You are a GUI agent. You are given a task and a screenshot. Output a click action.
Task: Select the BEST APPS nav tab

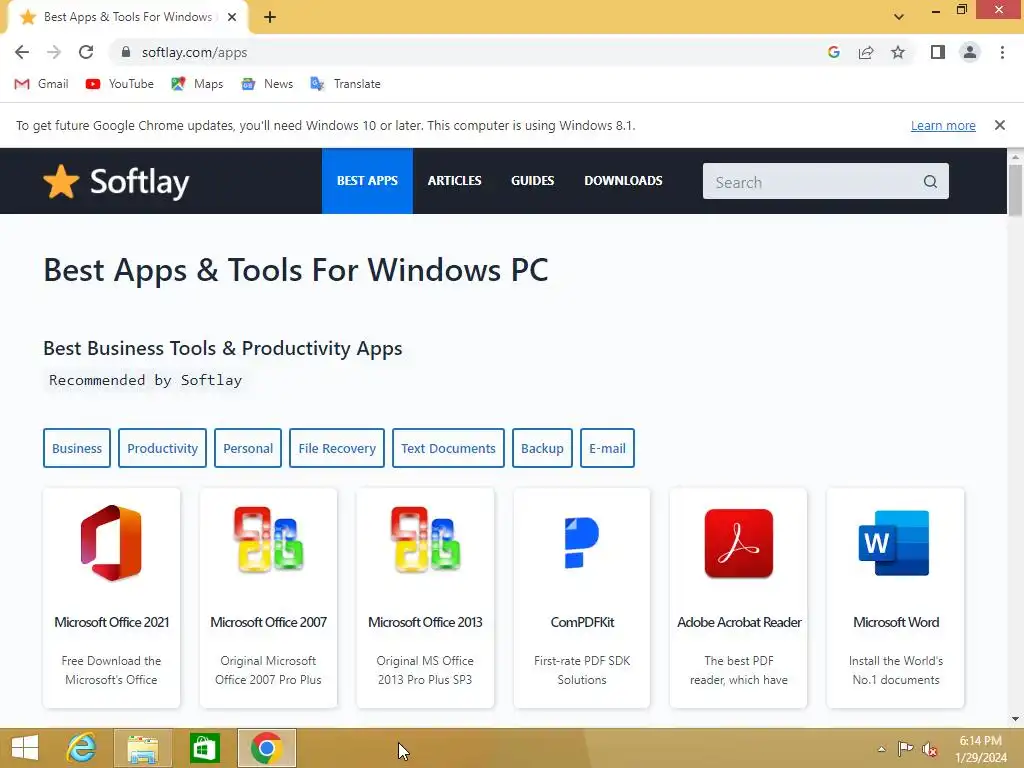tap(367, 181)
